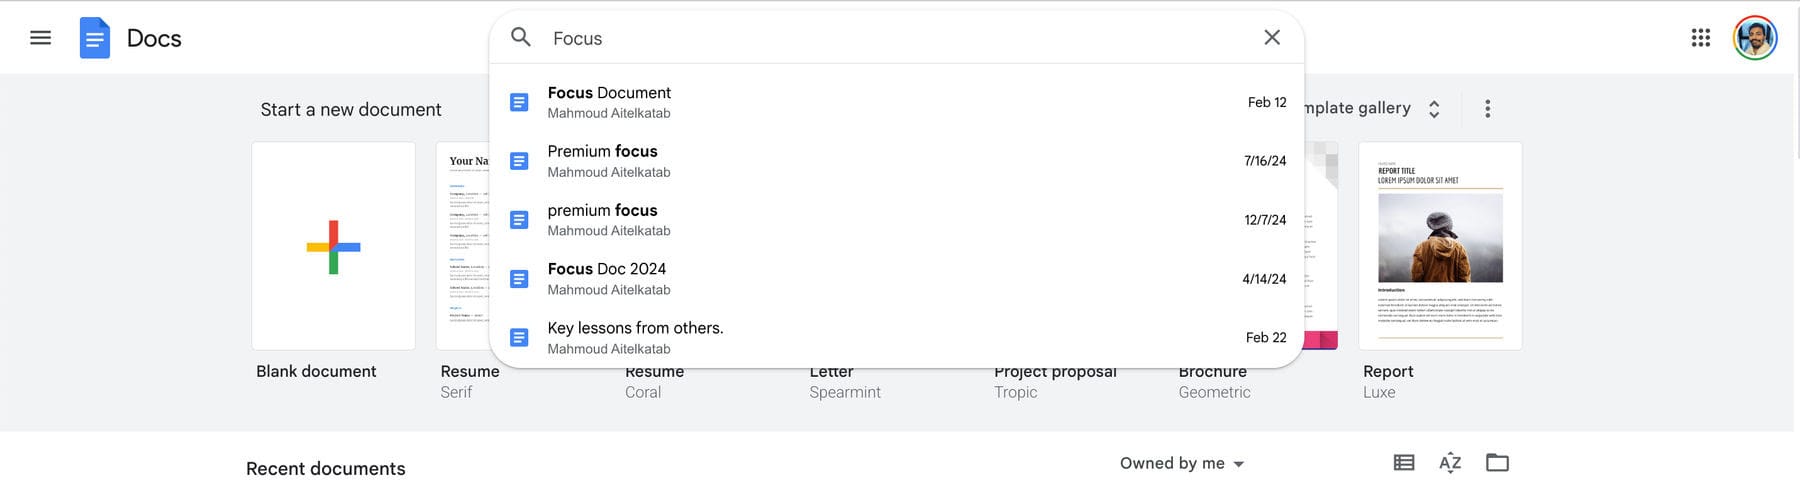Select 'premium focus' dated 12/7/24
The image size is (1800, 497).
[x=897, y=220]
